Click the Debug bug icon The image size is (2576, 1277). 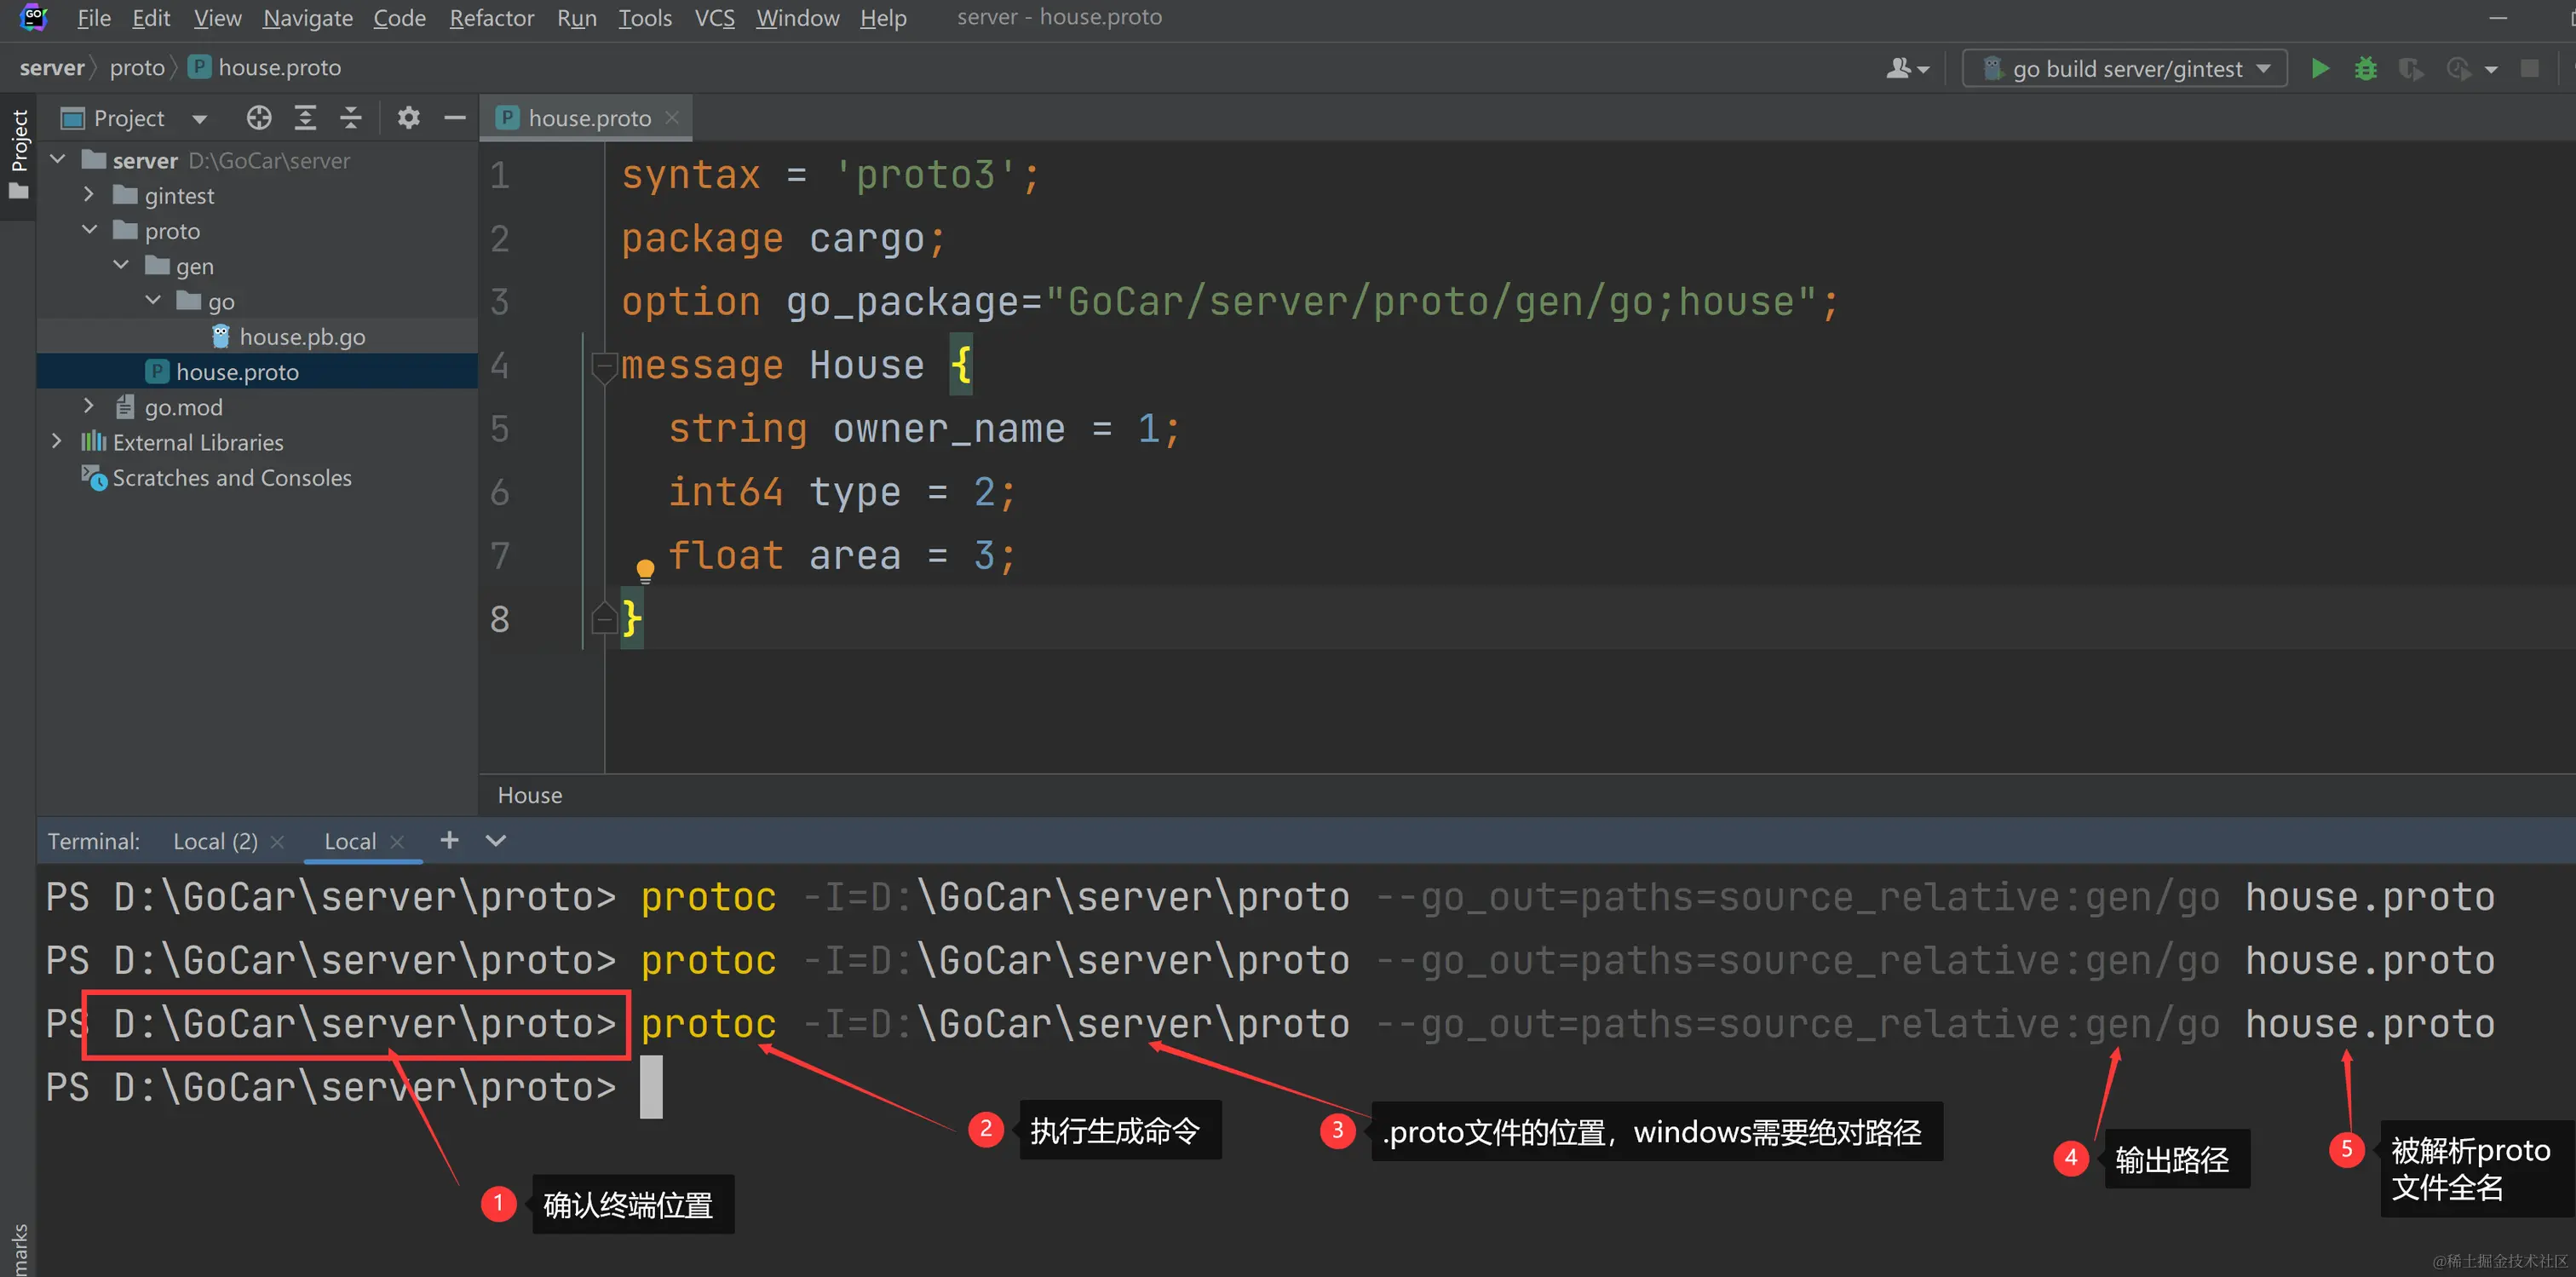coord(2365,68)
